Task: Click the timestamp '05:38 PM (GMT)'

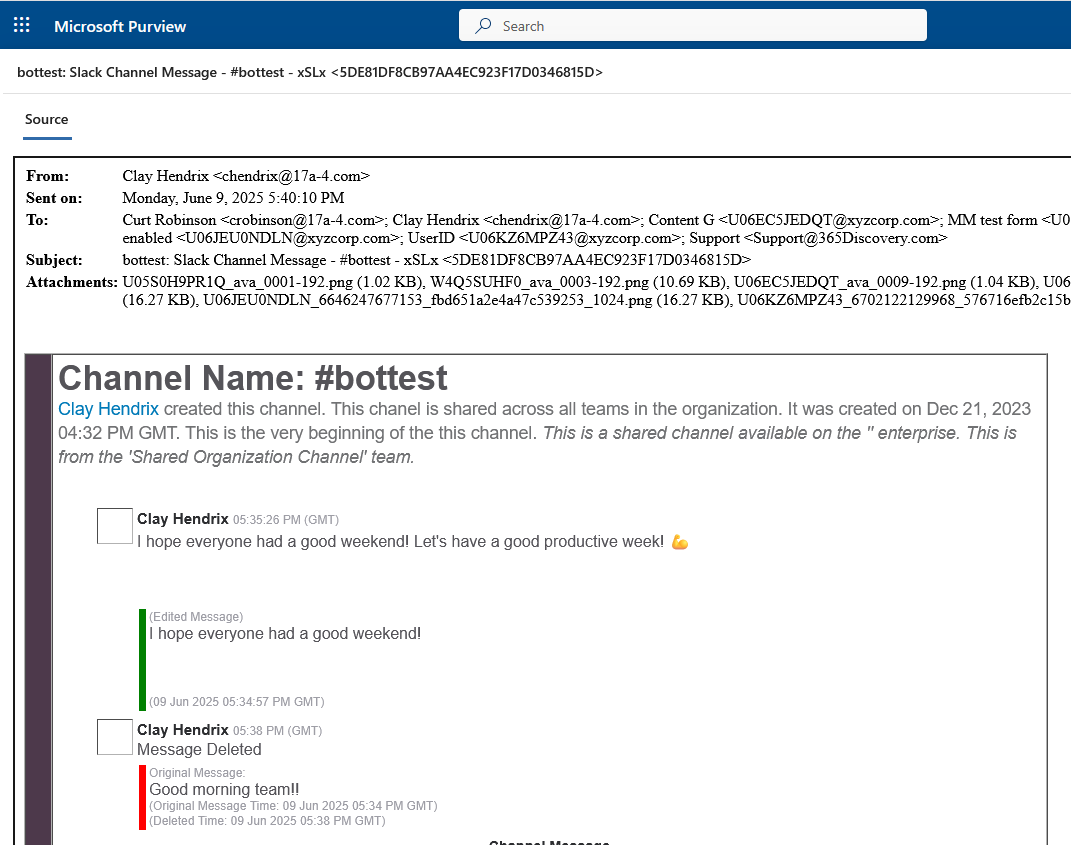Action: tap(277, 731)
